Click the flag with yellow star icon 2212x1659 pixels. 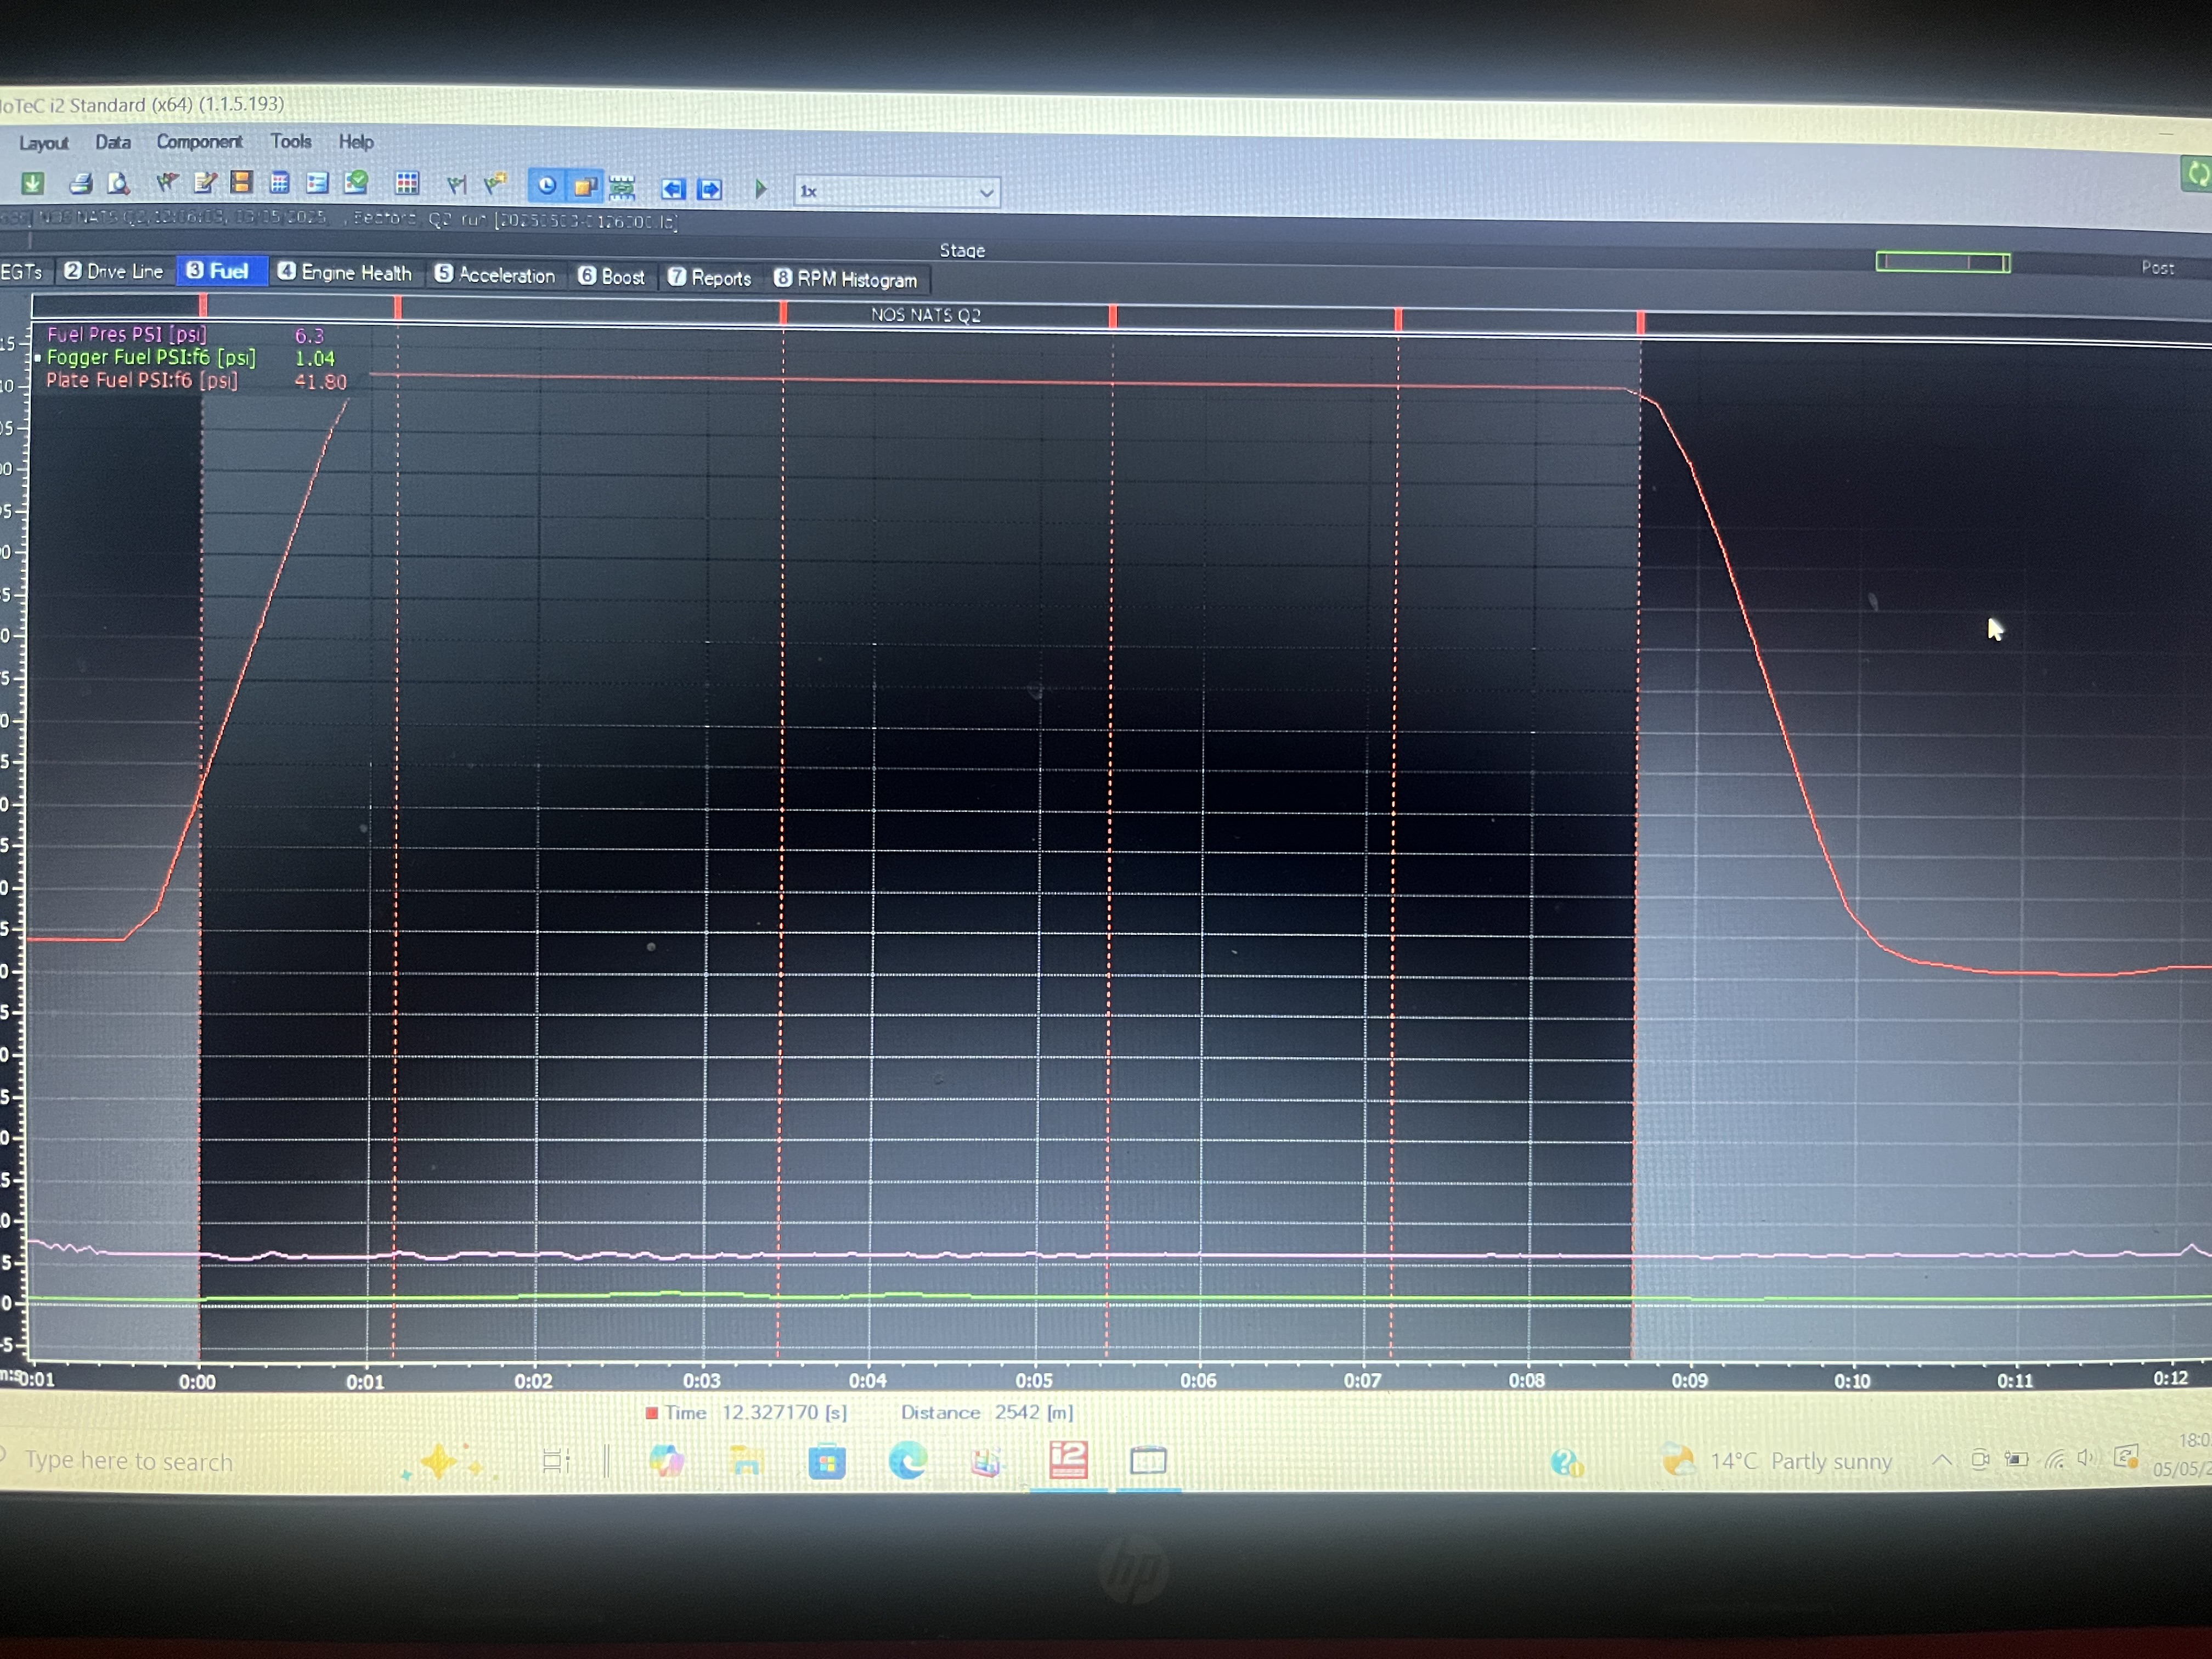[494, 183]
